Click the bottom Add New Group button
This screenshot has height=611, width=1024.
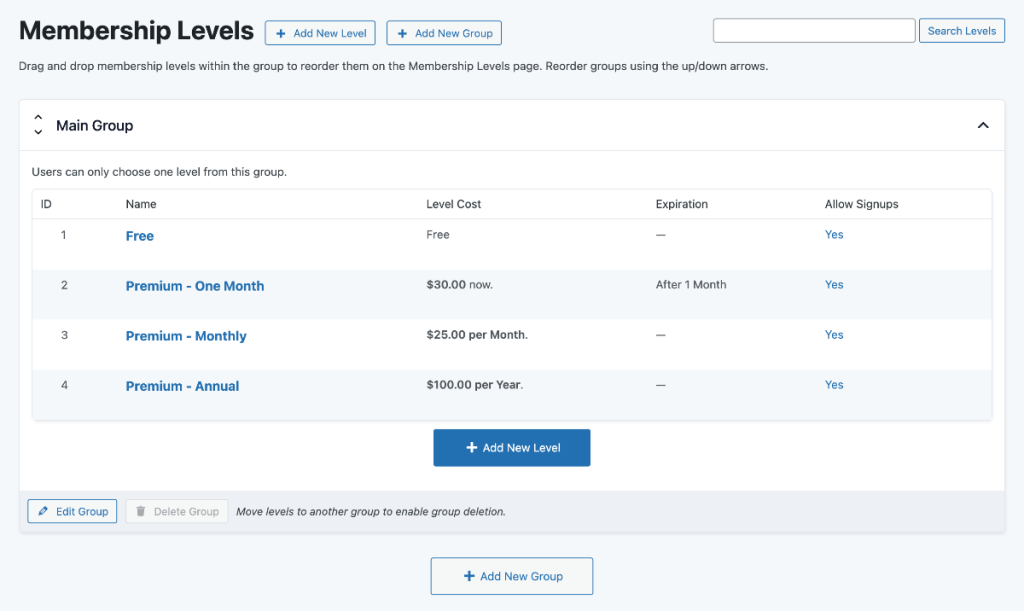[x=511, y=576]
